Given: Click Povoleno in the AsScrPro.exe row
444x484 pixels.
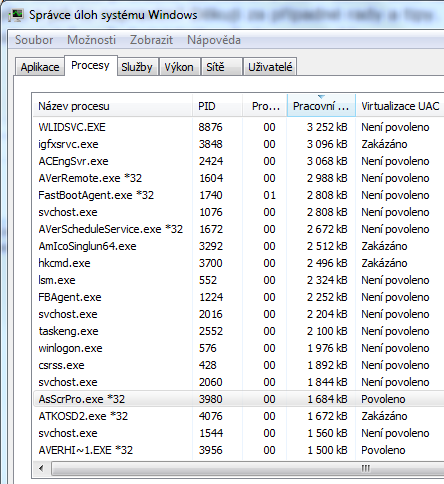Looking at the screenshot, I should 383,399.
